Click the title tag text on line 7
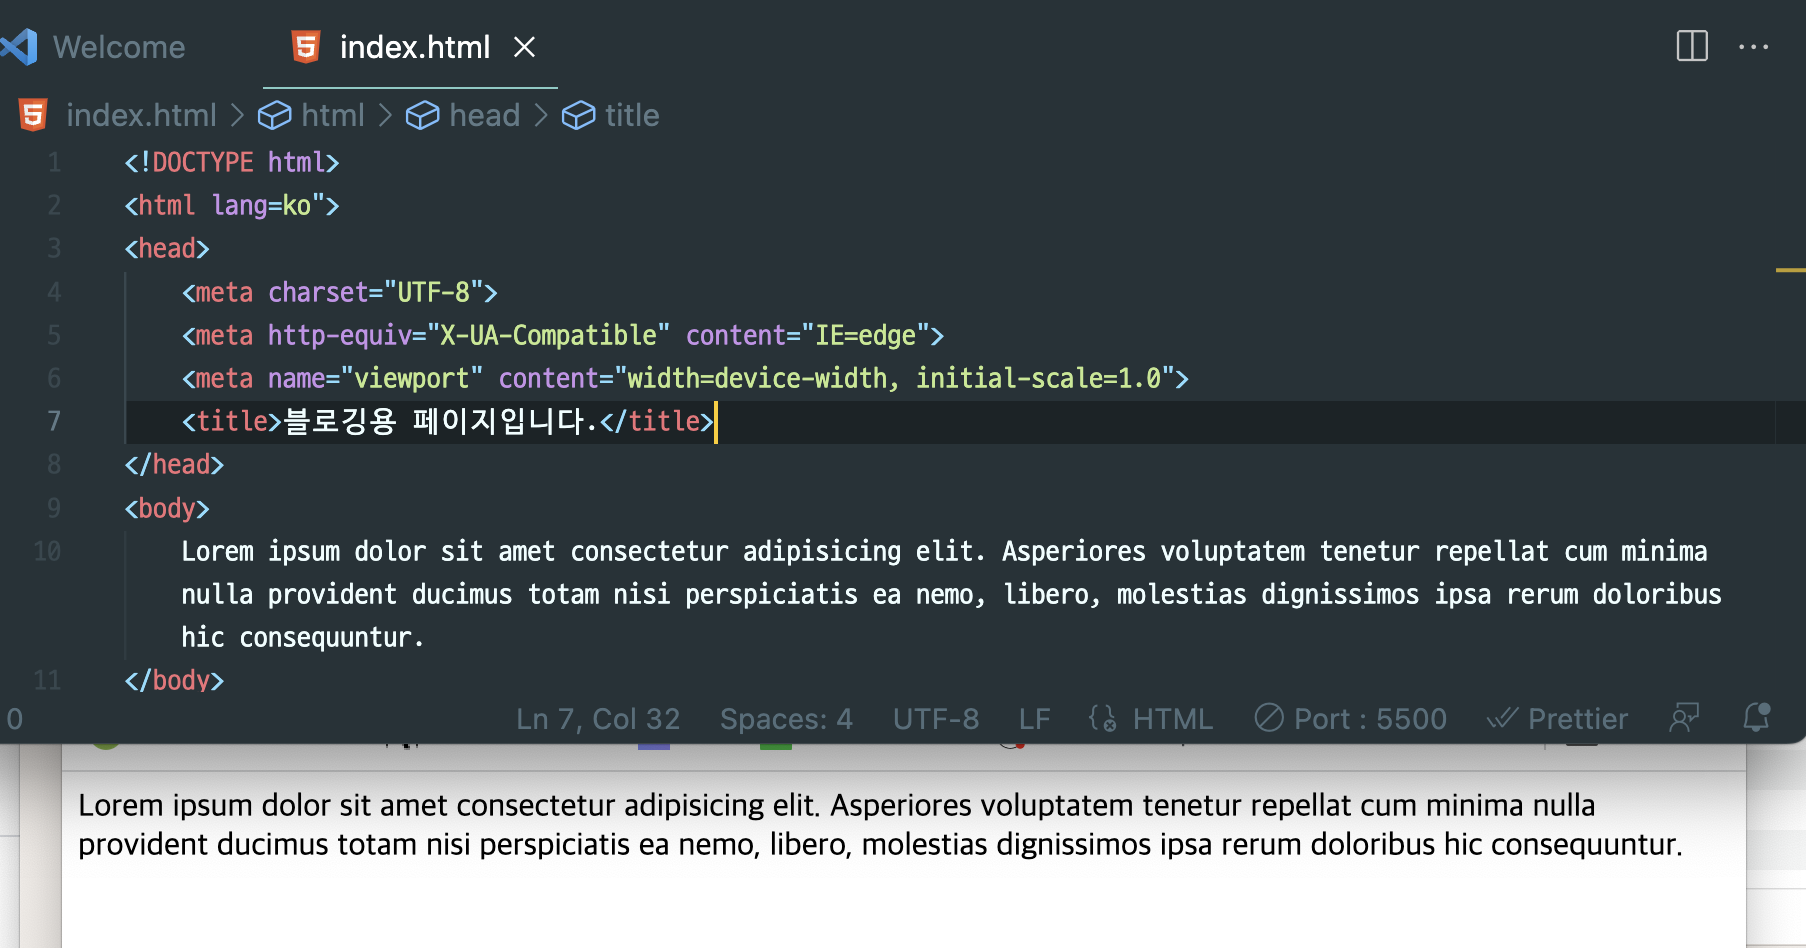The height and width of the screenshot is (948, 1806). [x=447, y=421]
